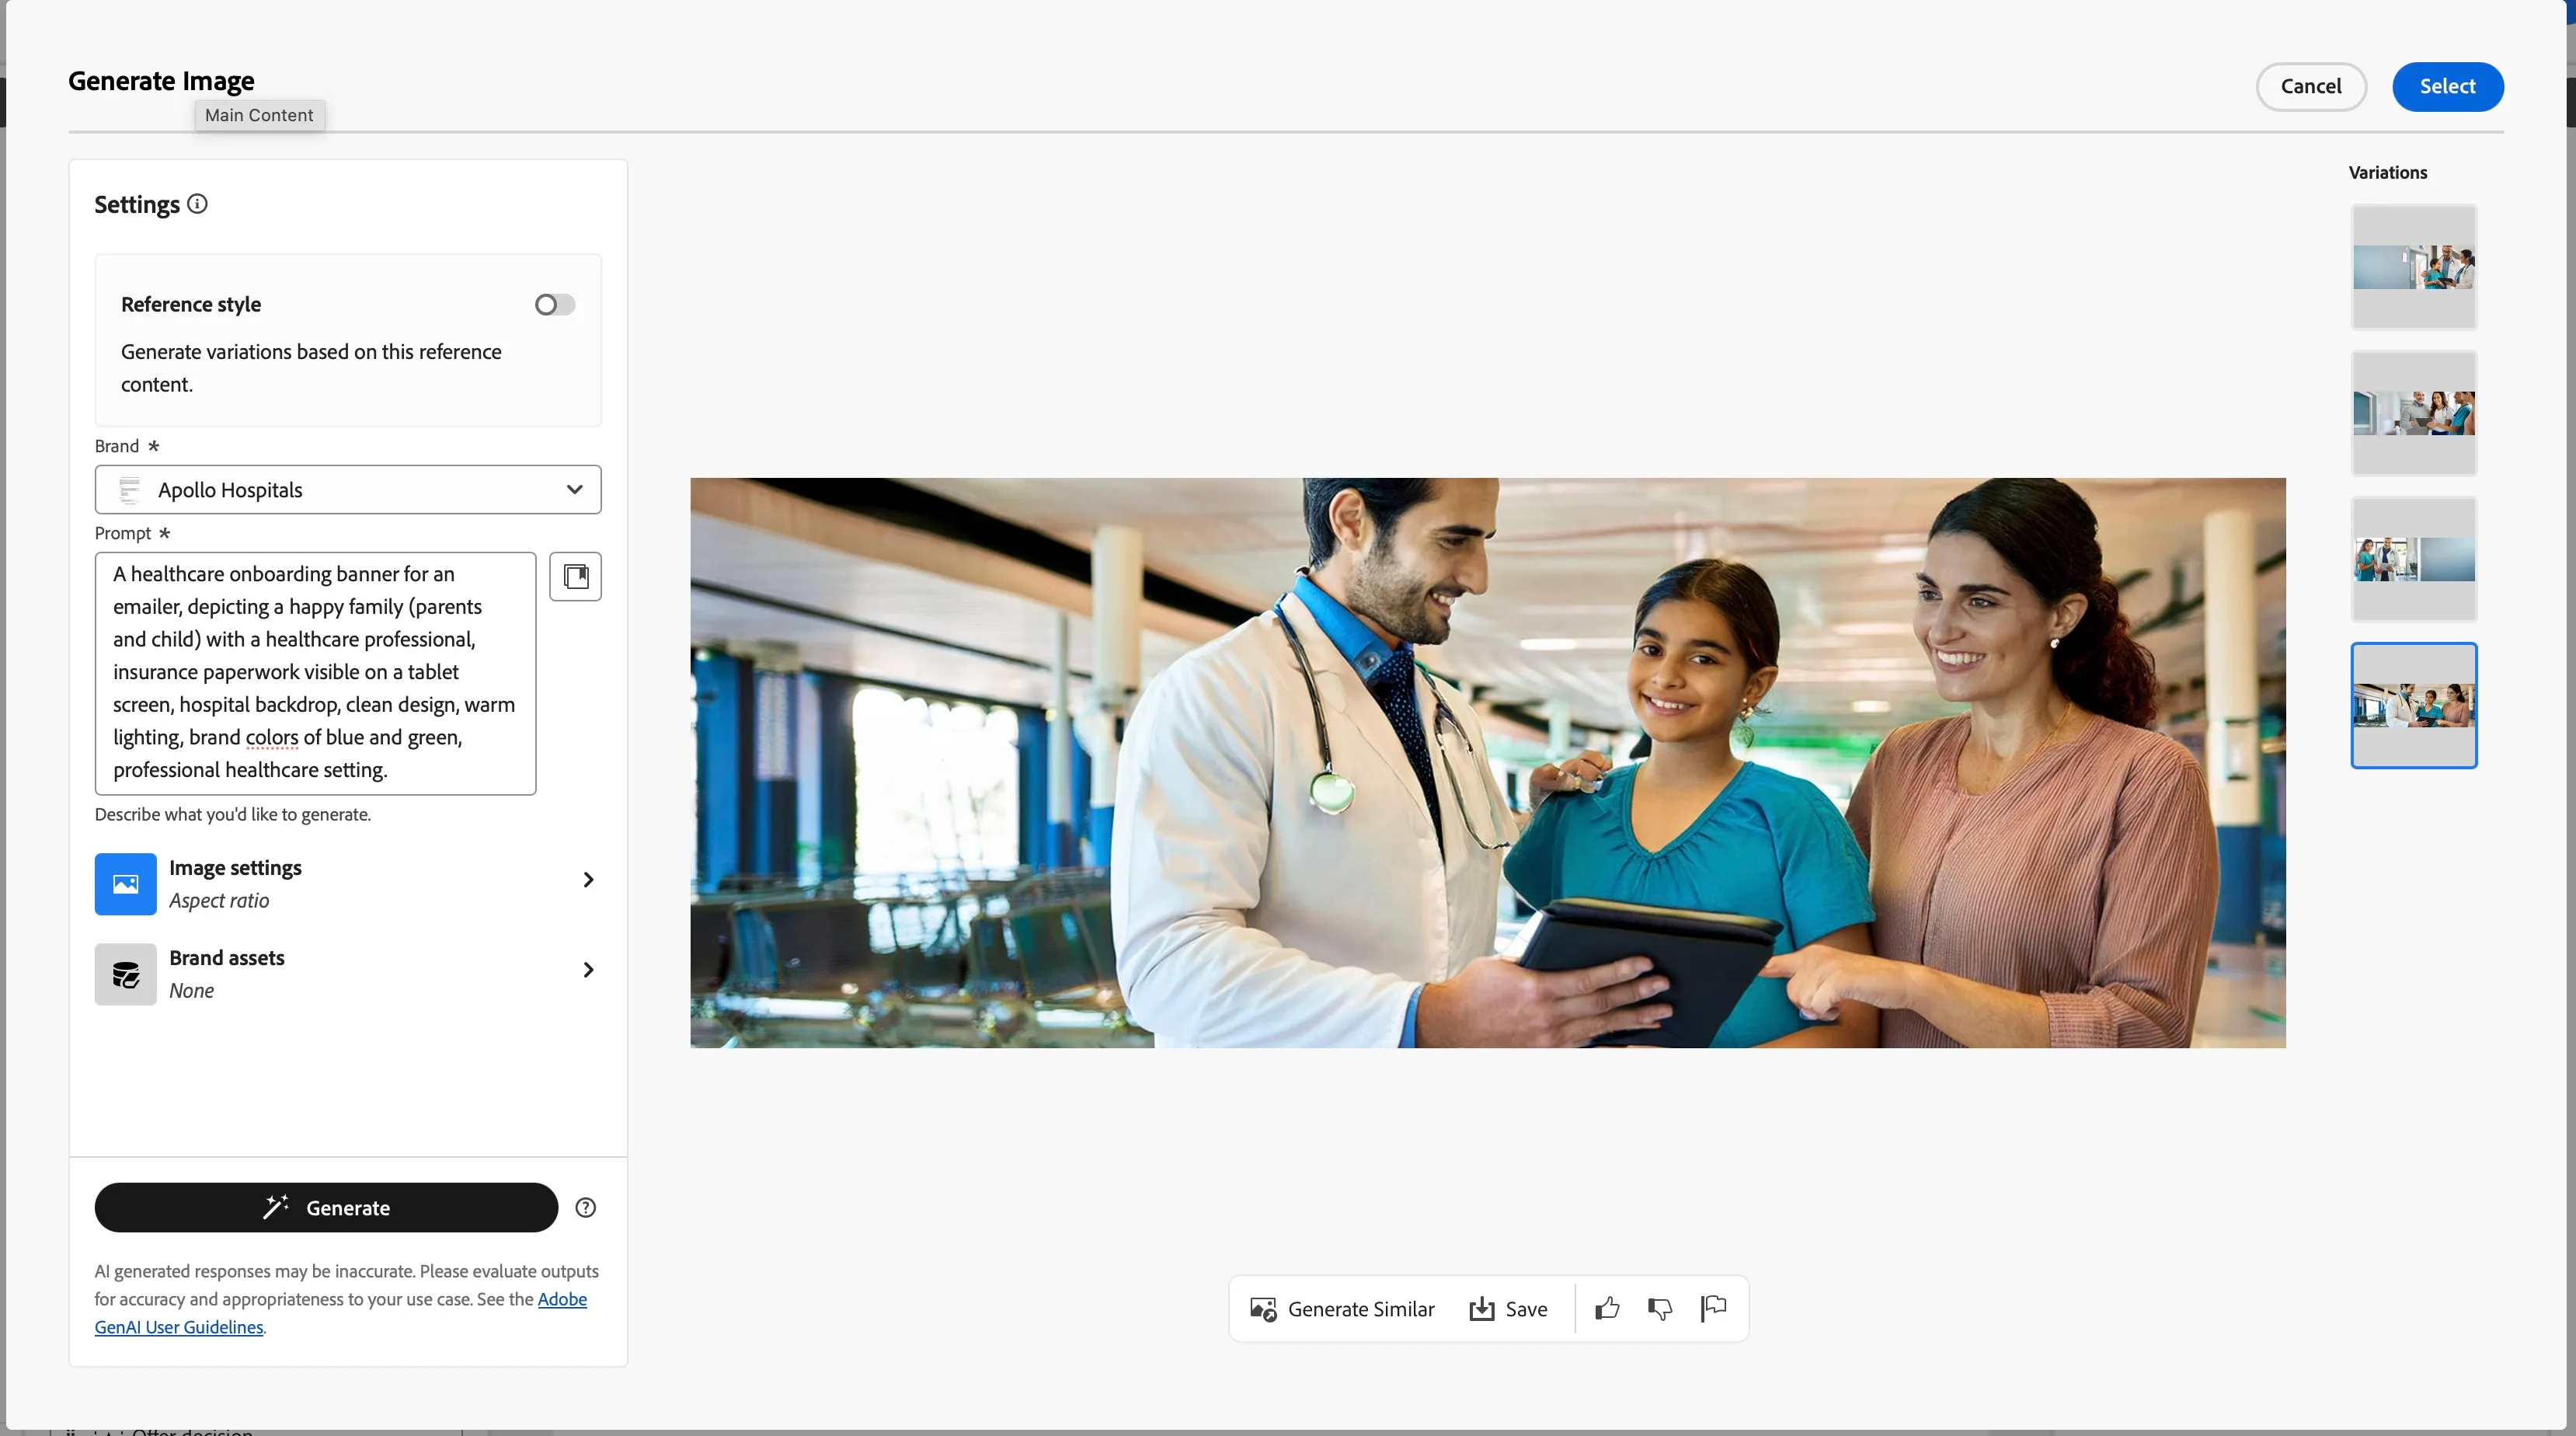Click the Brand assets icon
Image resolution: width=2576 pixels, height=1436 pixels.
126,974
